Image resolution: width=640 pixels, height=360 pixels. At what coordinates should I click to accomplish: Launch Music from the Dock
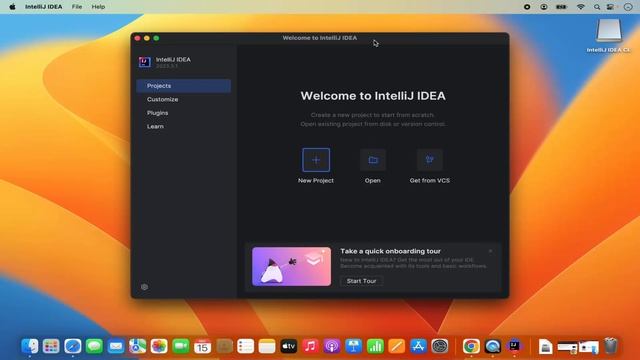pyautogui.click(x=310, y=346)
